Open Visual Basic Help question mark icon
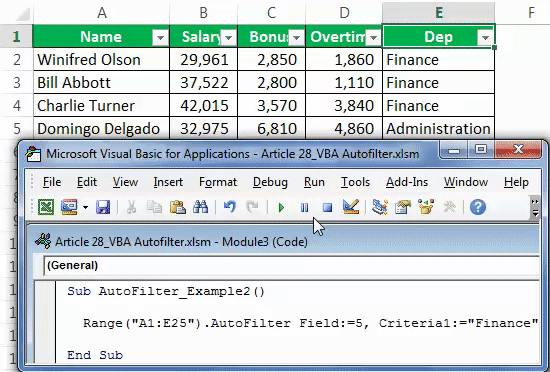This screenshot has height=372, width=550. pyautogui.click(x=478, y=207)
